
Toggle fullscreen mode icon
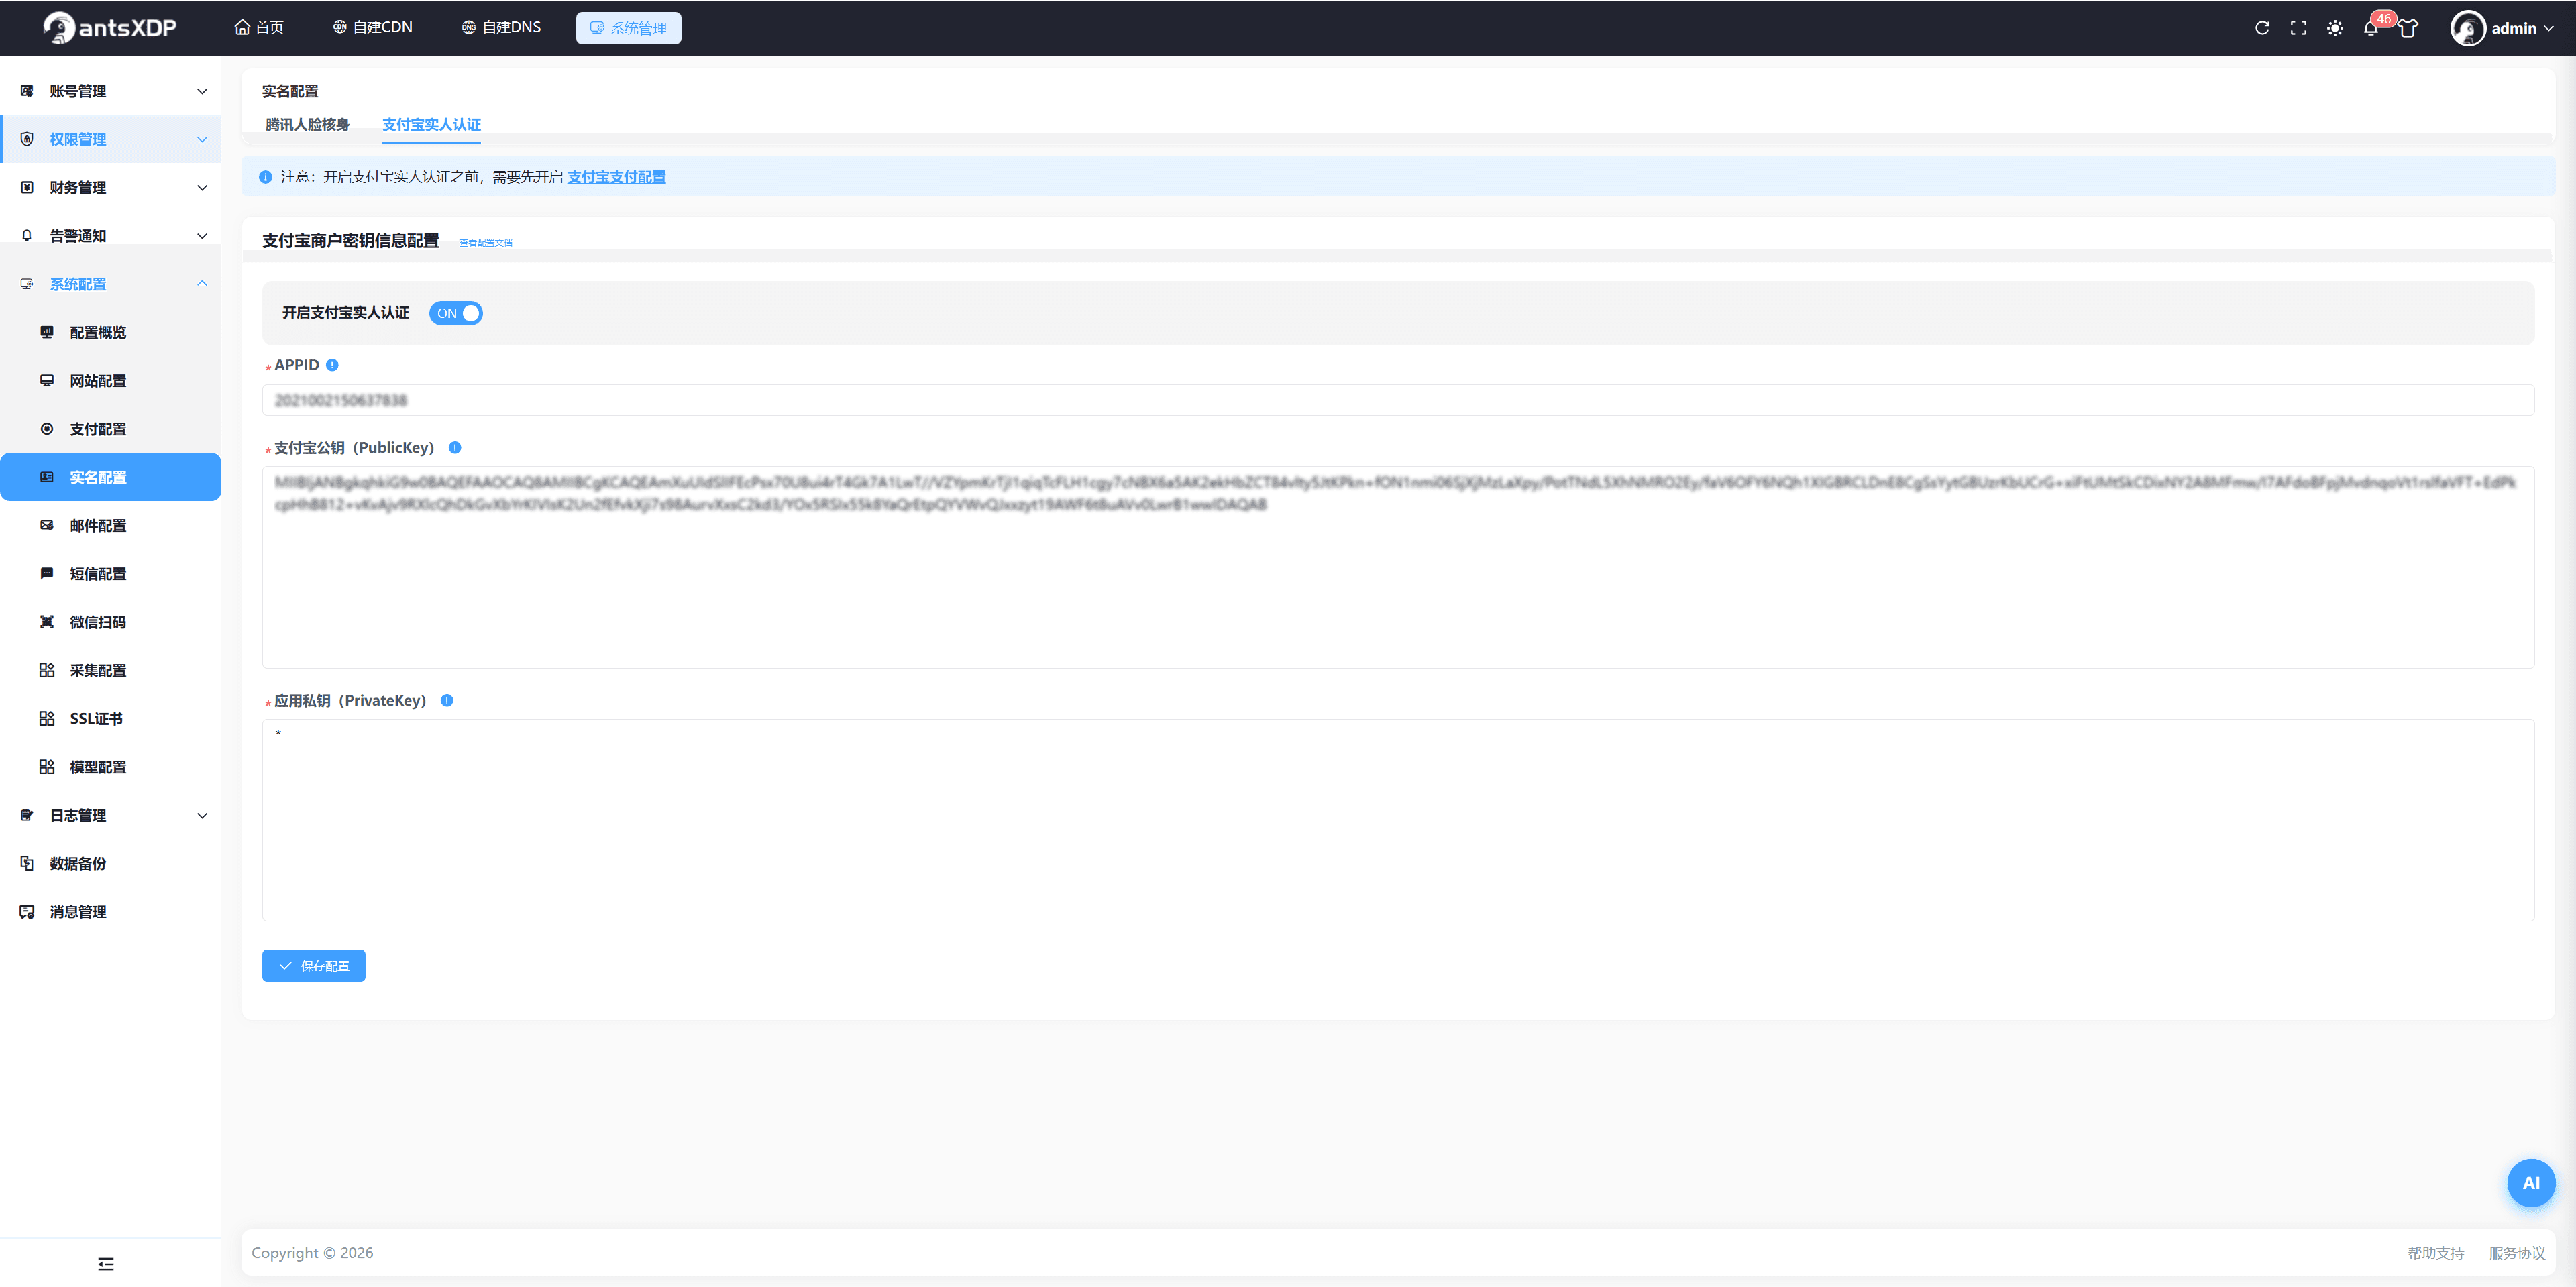click(2298, 28)
